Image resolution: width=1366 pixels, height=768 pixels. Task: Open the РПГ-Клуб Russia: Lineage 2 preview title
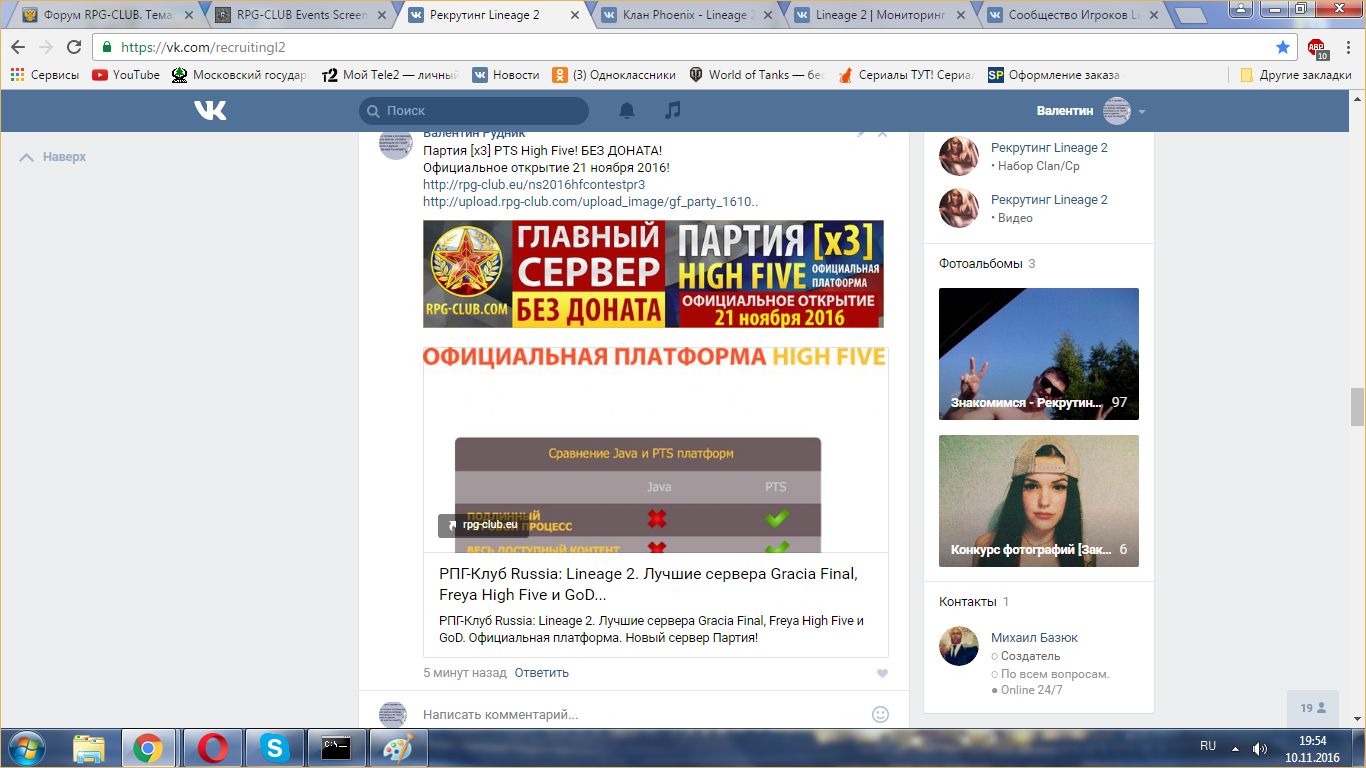(x=648, y=584)
